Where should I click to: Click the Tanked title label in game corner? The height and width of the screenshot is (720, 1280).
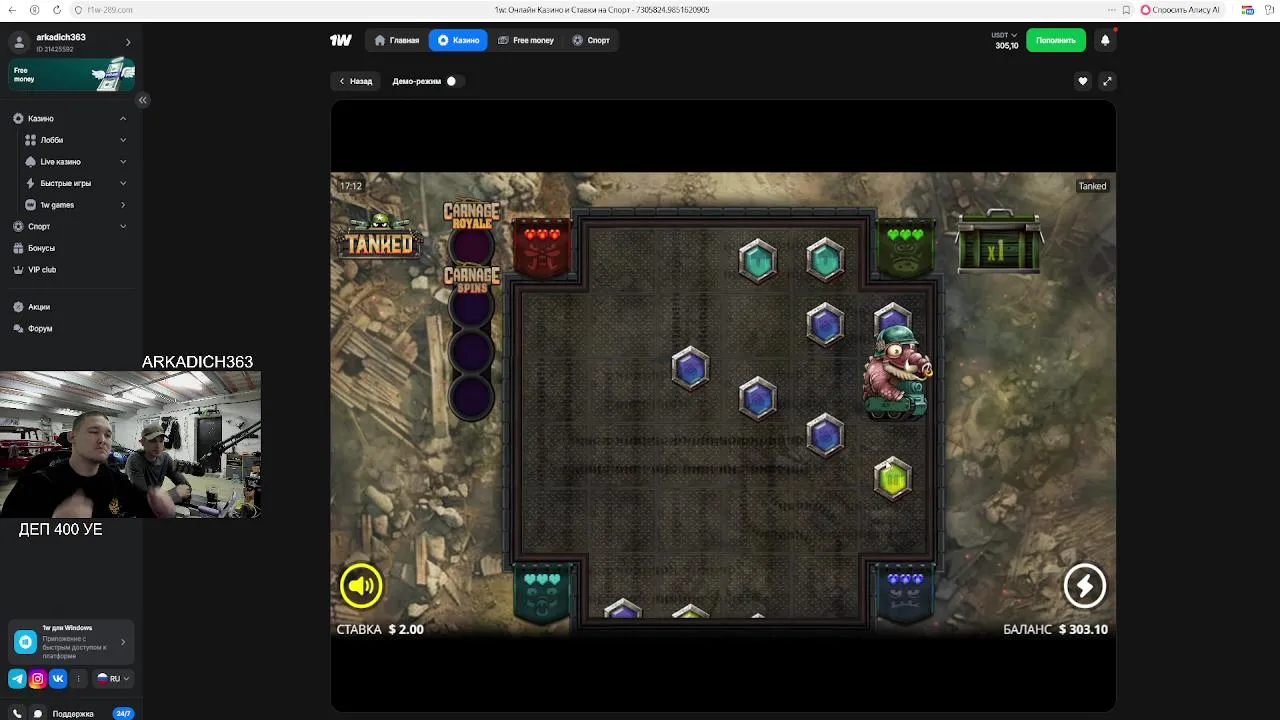tap(1092, 186)
